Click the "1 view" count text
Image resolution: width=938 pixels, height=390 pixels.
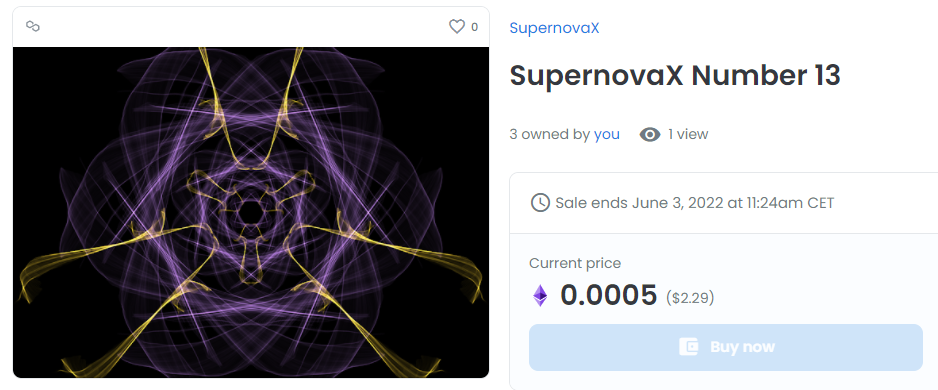pos(688,134)
